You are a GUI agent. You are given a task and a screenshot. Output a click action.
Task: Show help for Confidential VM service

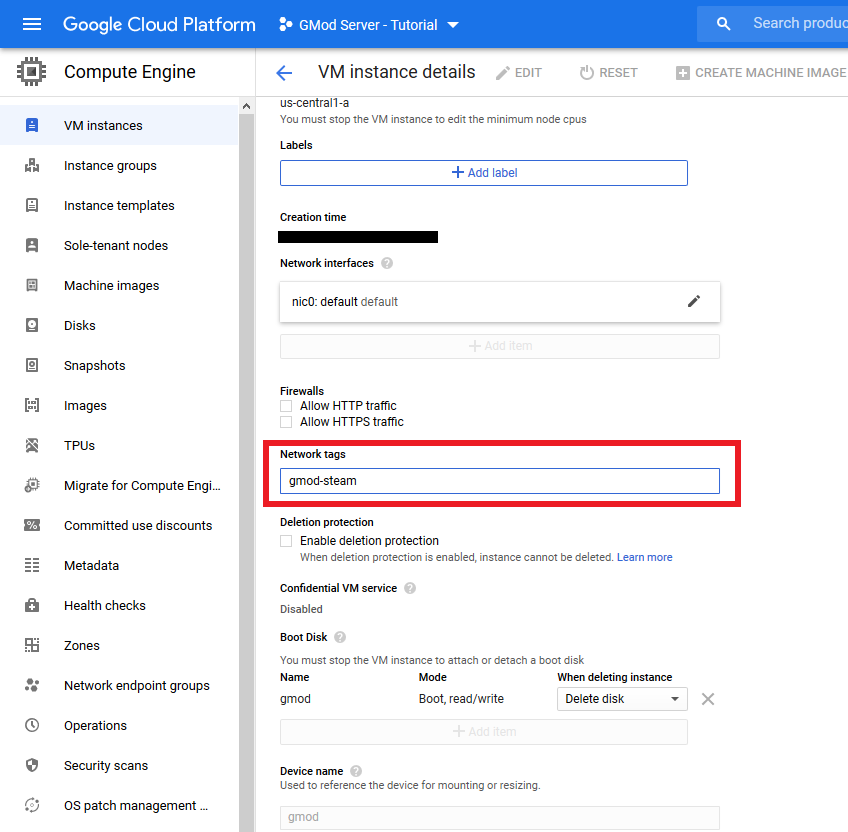[410, 588]
